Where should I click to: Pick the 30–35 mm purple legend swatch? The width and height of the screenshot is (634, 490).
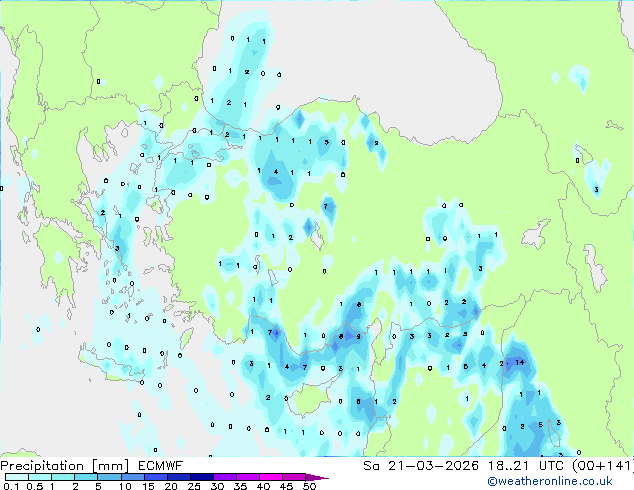224,477
